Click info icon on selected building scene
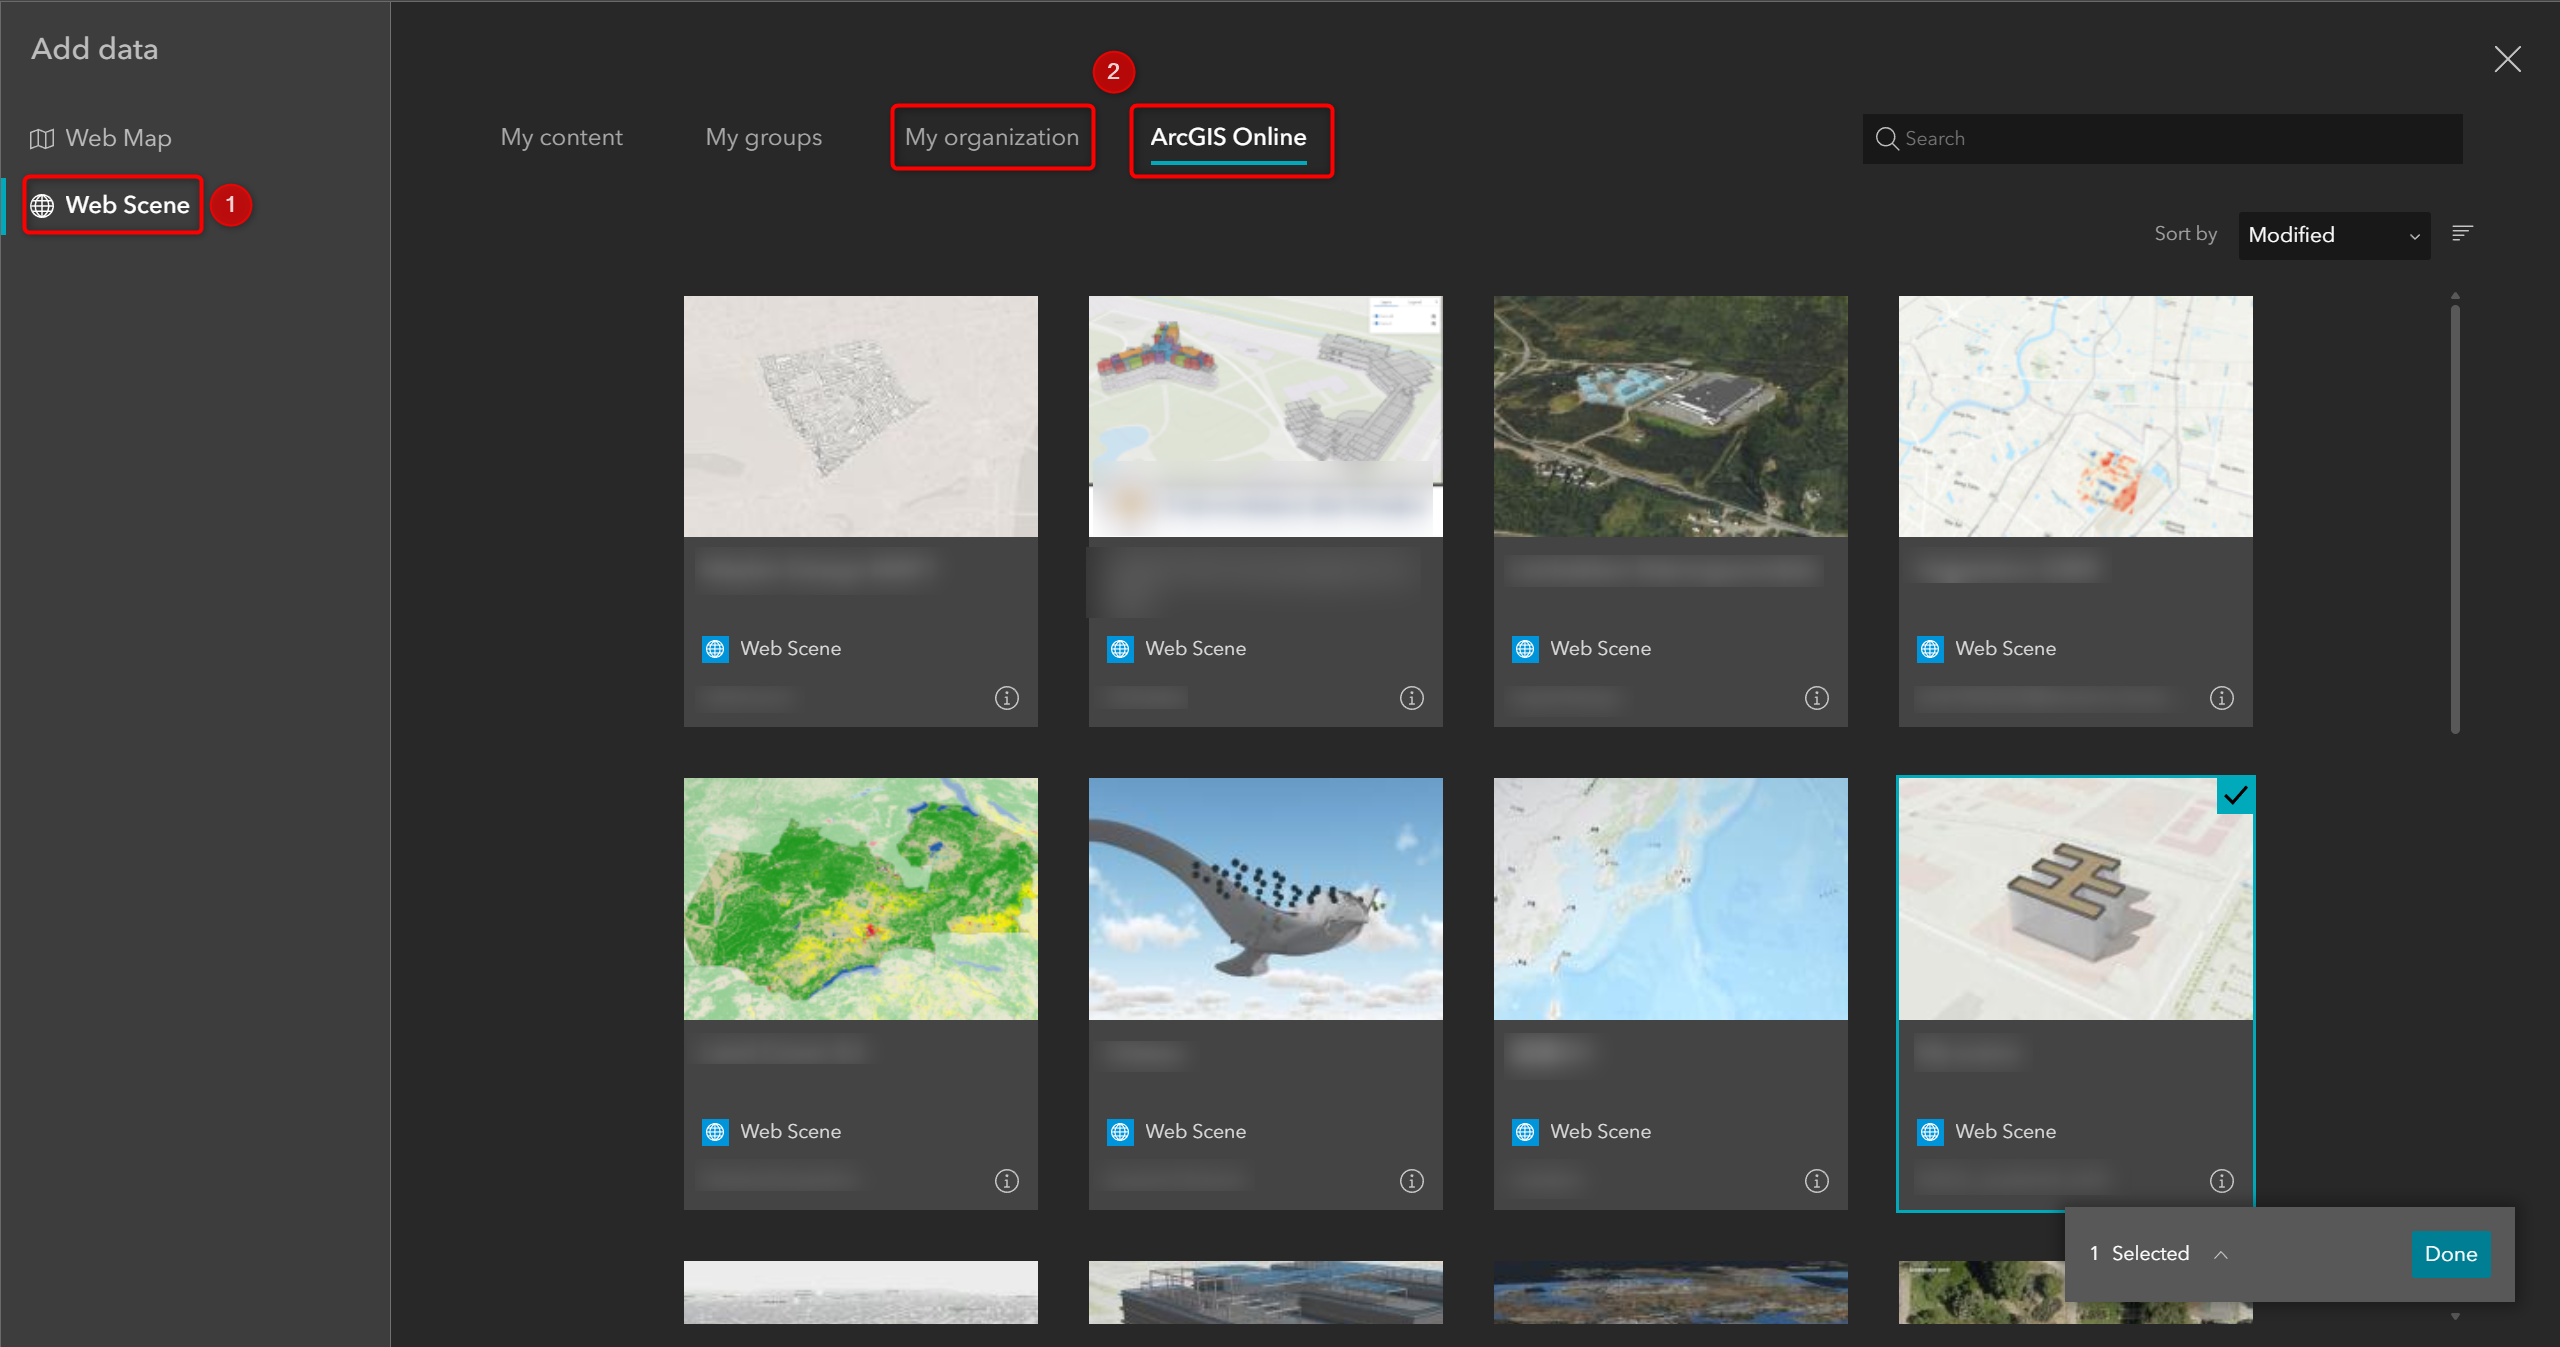The image size is (2560, 1347). click(x=2221, y=1181)
